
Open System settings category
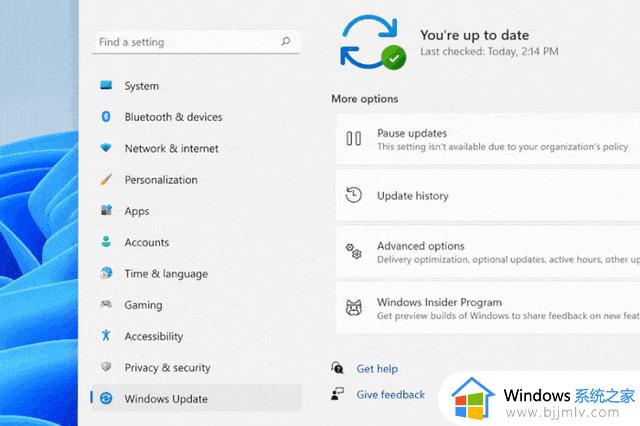click(x=196, y=86)
